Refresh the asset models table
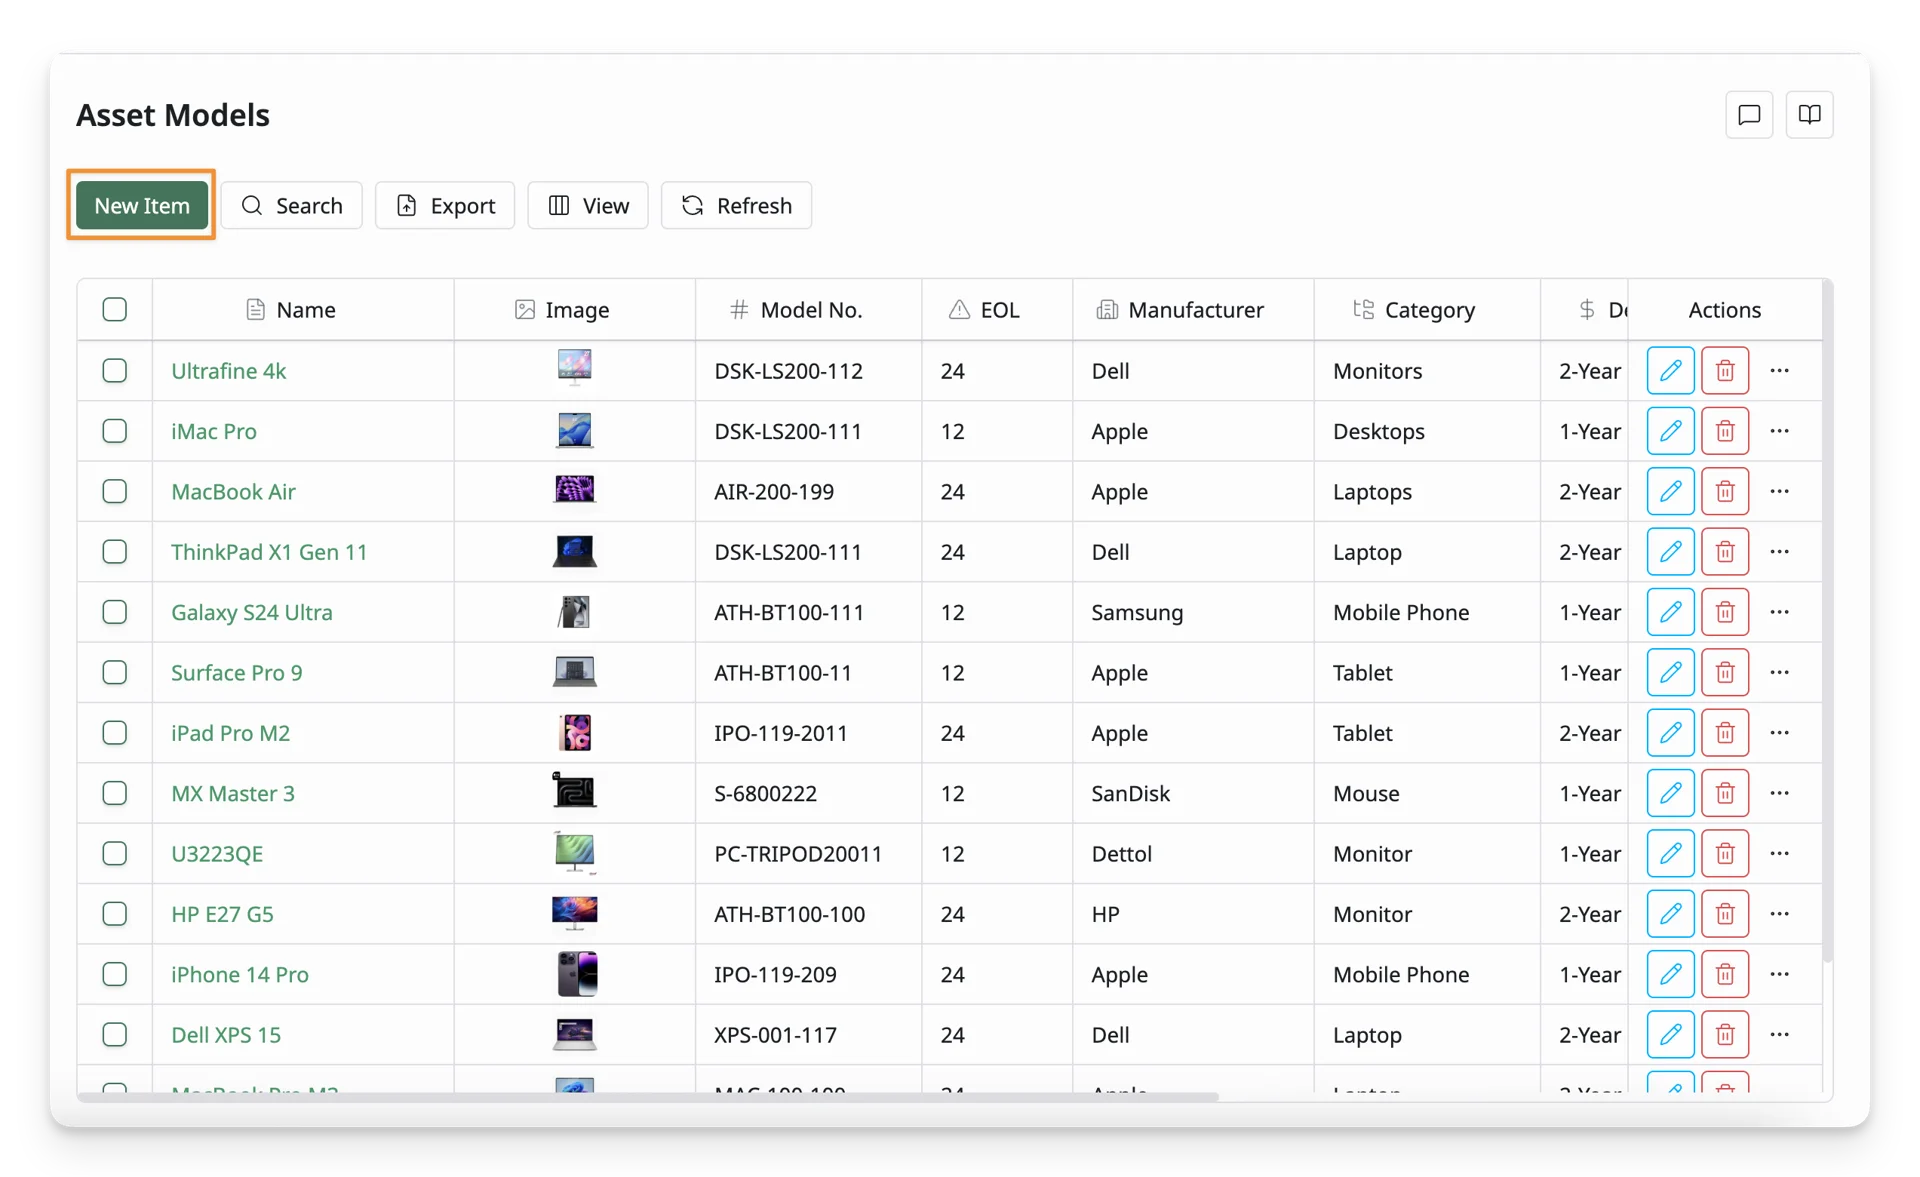 736,205
